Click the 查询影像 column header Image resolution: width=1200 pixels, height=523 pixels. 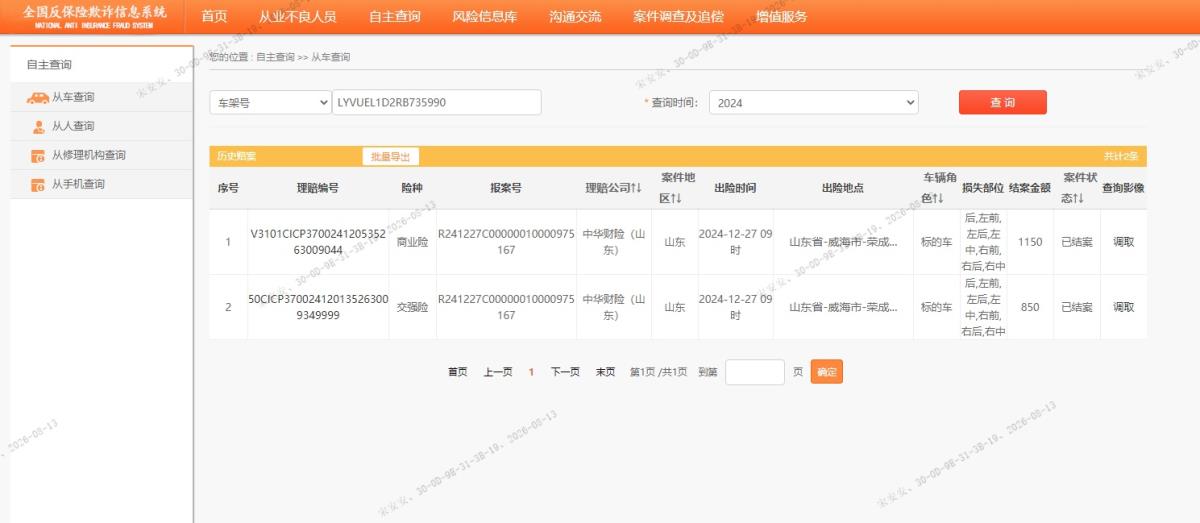click(x=1123, y=188)
